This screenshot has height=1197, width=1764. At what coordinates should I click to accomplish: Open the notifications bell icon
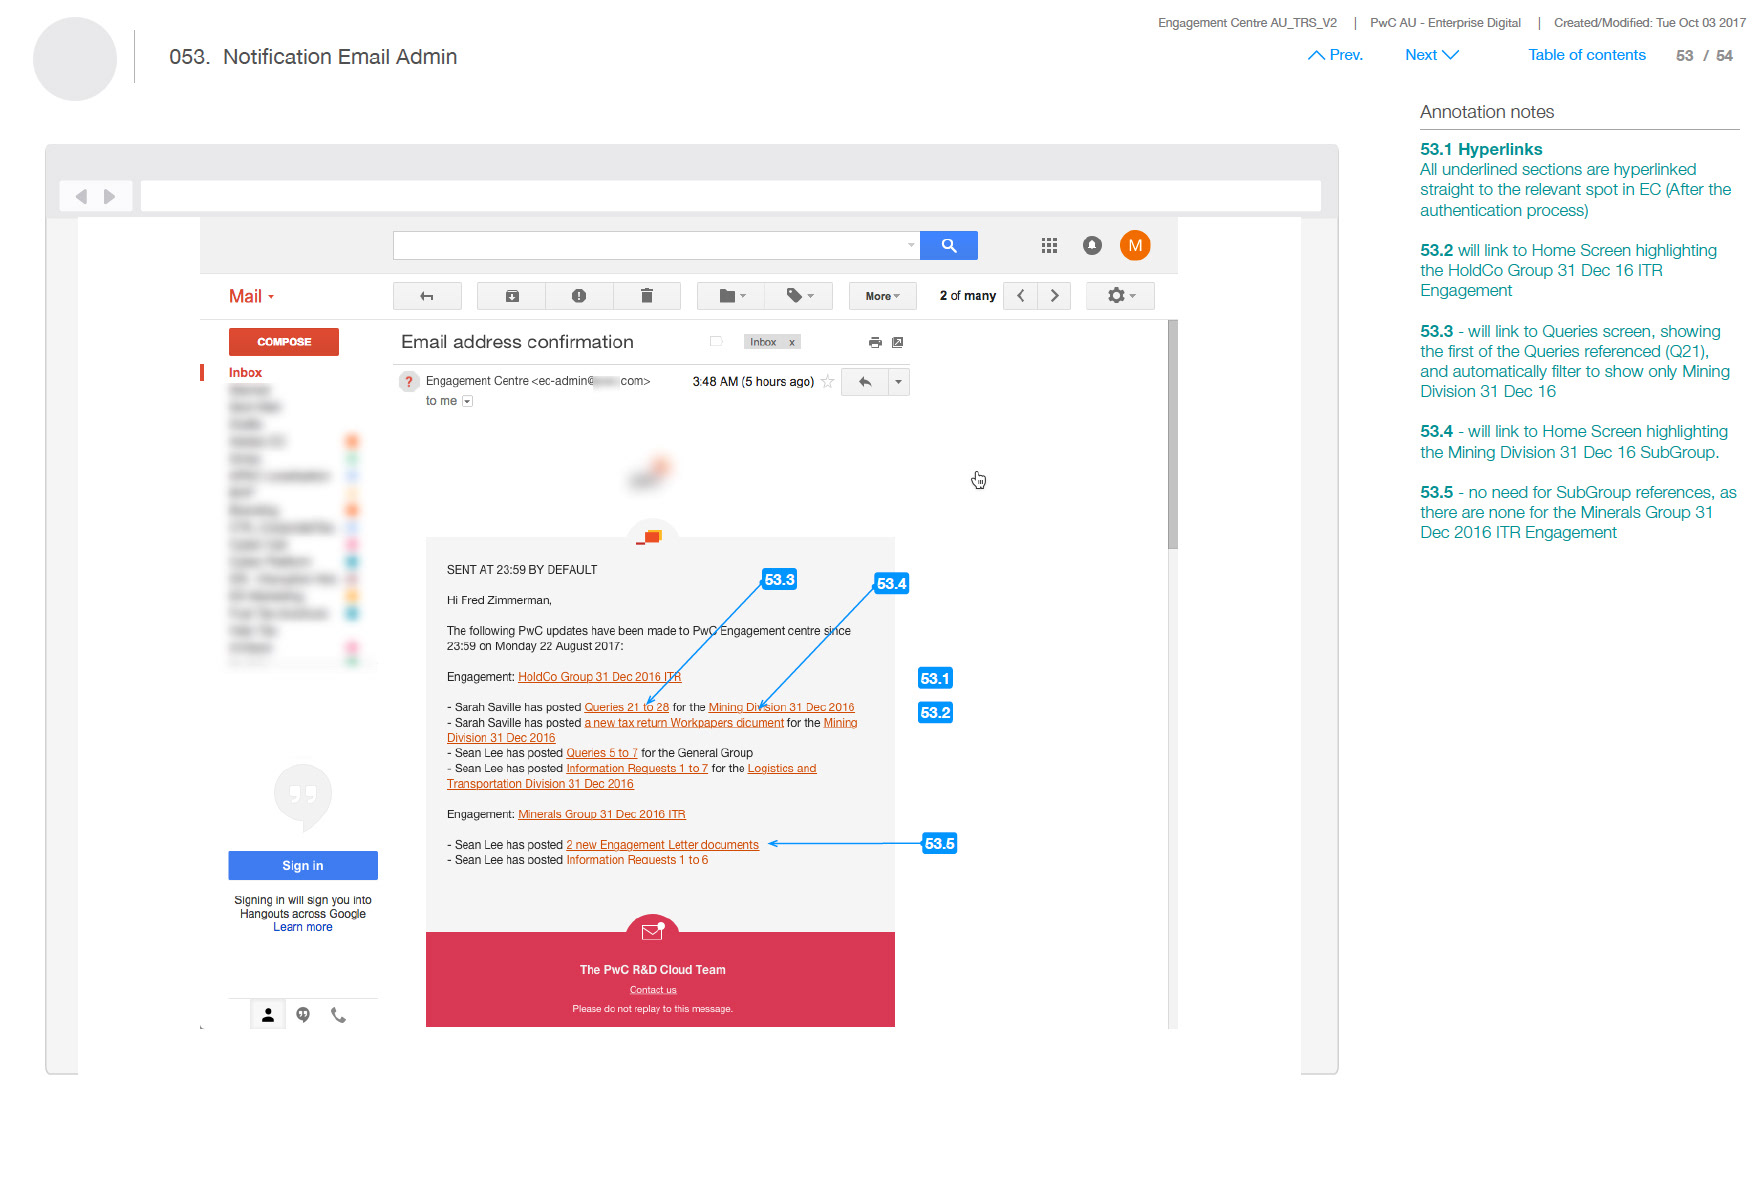(1092, 245)
